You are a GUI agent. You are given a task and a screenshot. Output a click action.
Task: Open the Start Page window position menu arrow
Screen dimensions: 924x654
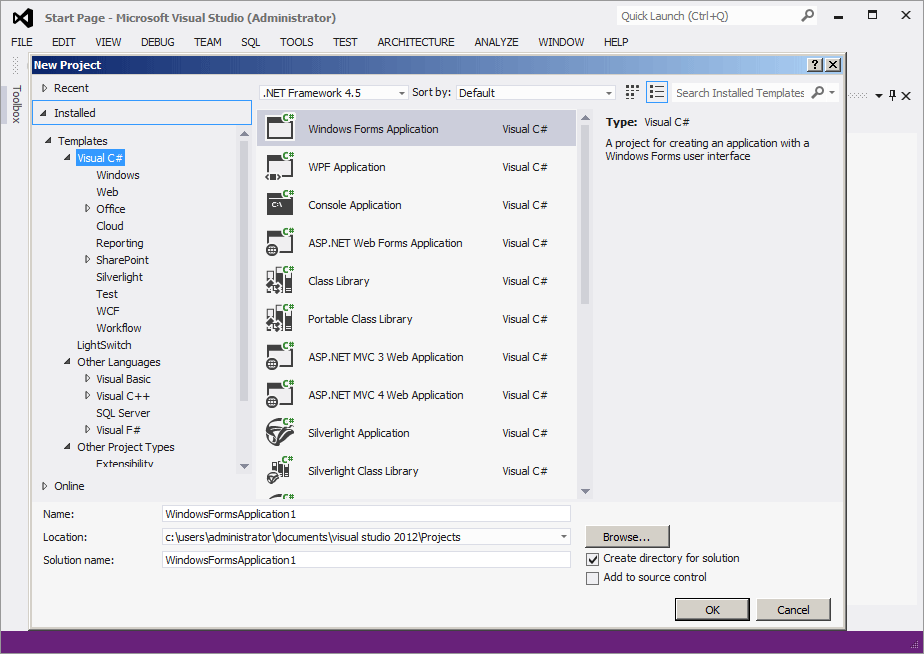tap(879, 95)
